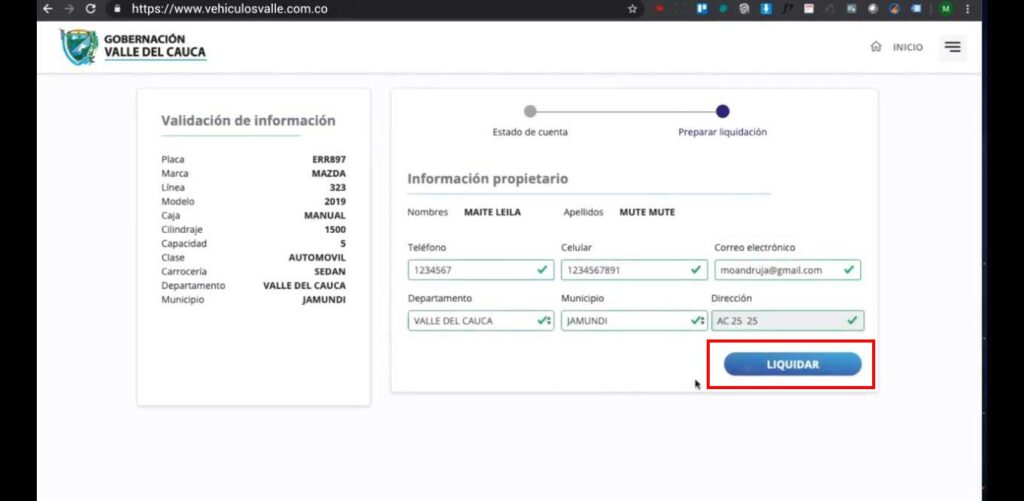Click the Teléfono input field
1024x501 pixels.
481,270
